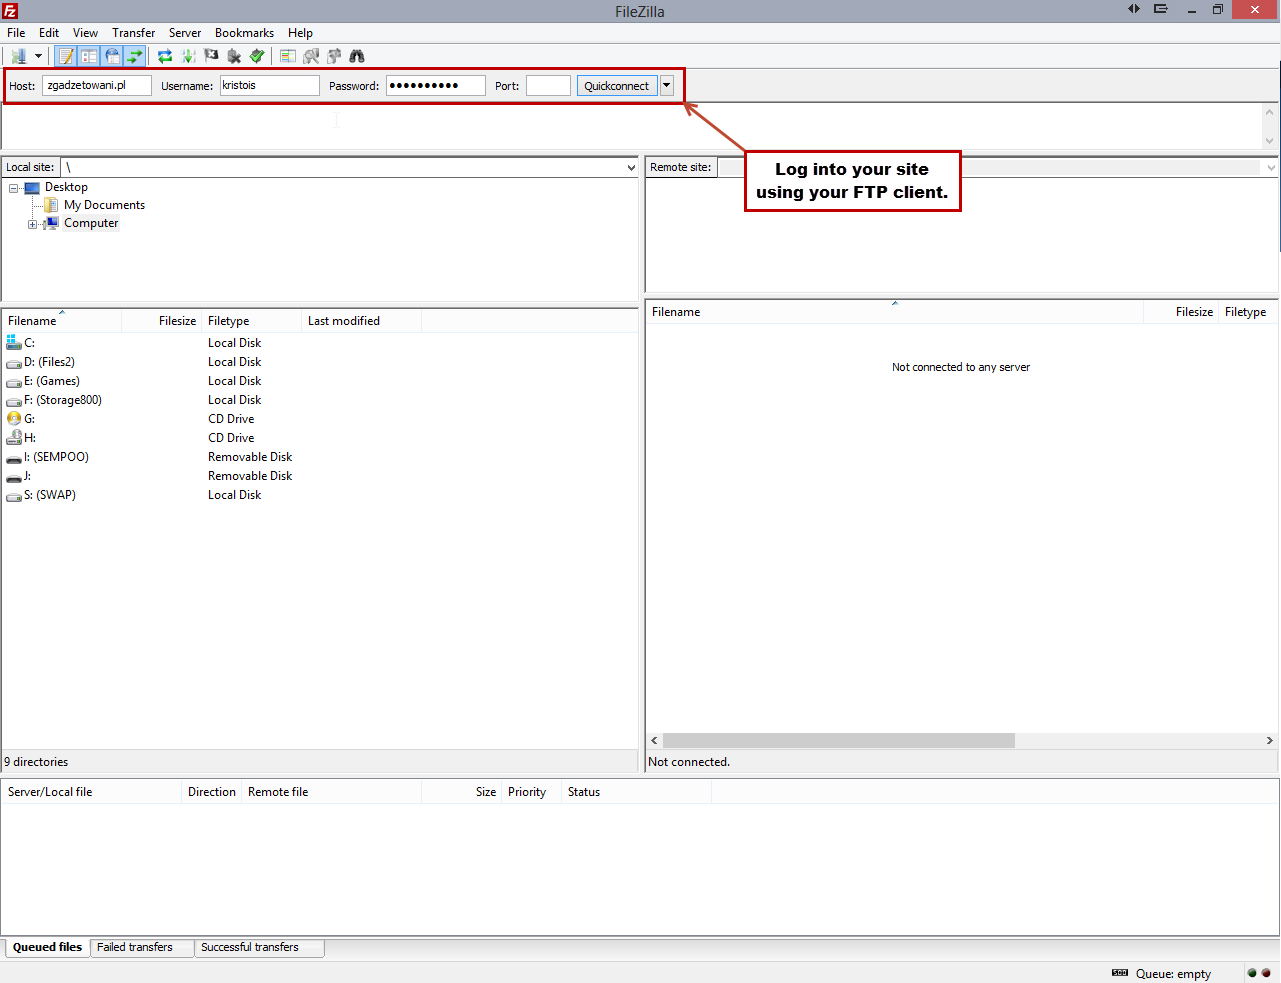1281x983 pixels.
Task: Select Desktop in the local tree
Action: [x=66, y=187]
